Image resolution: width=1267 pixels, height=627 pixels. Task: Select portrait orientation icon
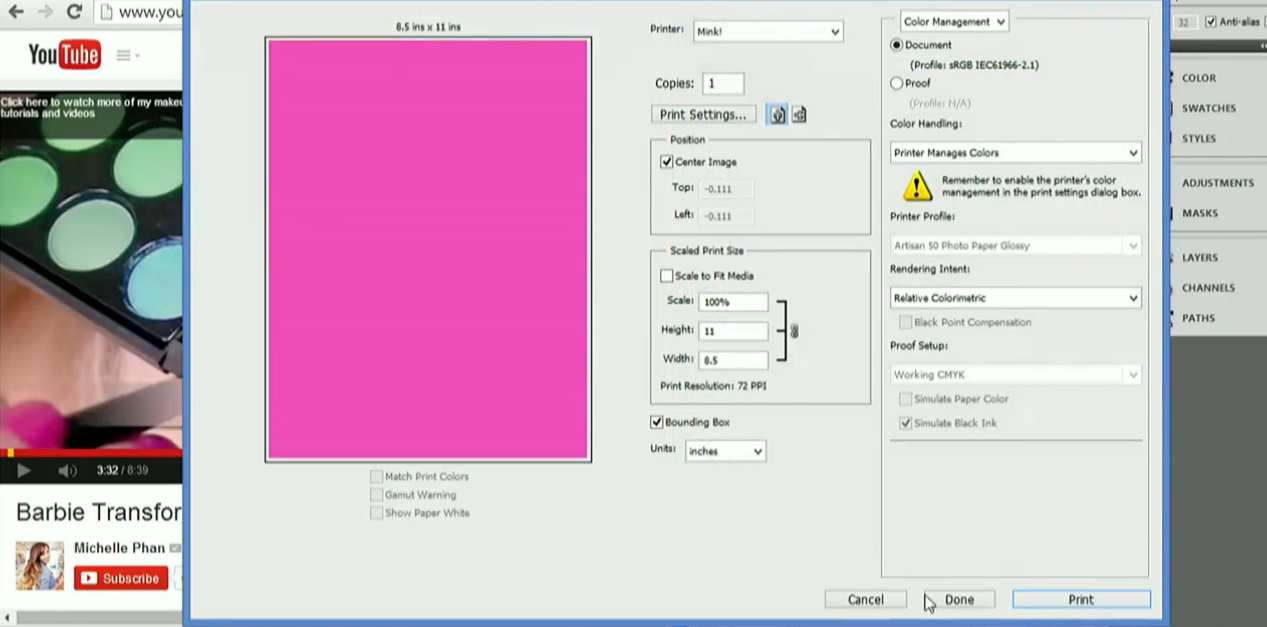pyautogui.click(x=777, y=115)
